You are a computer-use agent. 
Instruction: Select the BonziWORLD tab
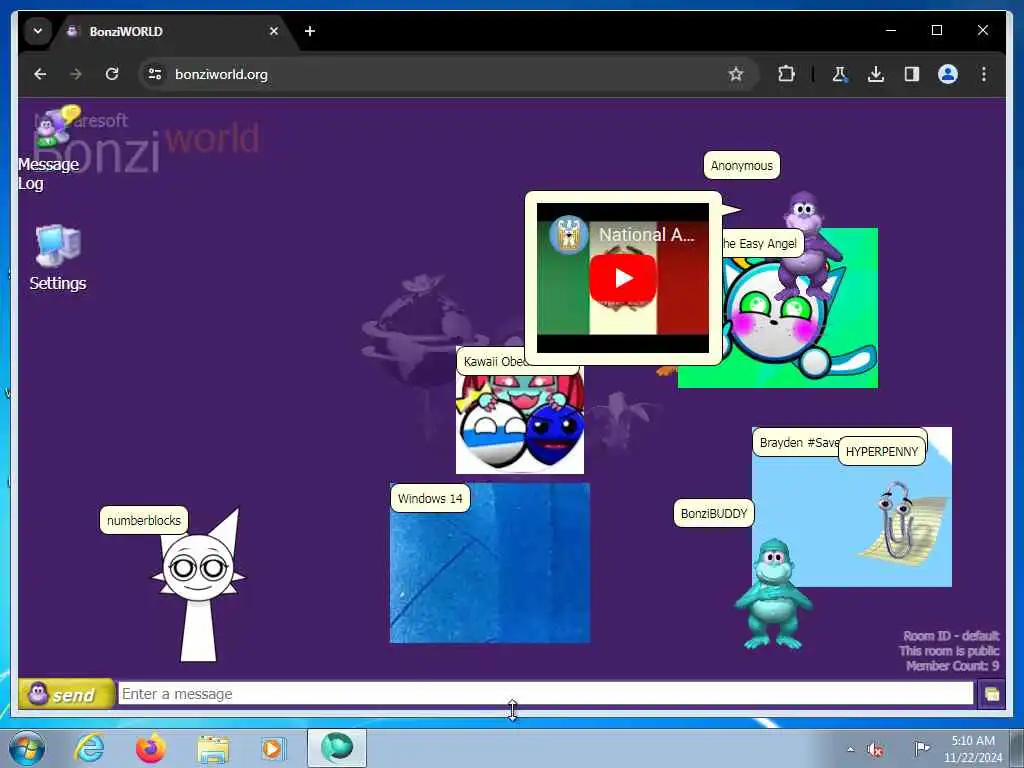pyautogui.click(x=173, y=31)
